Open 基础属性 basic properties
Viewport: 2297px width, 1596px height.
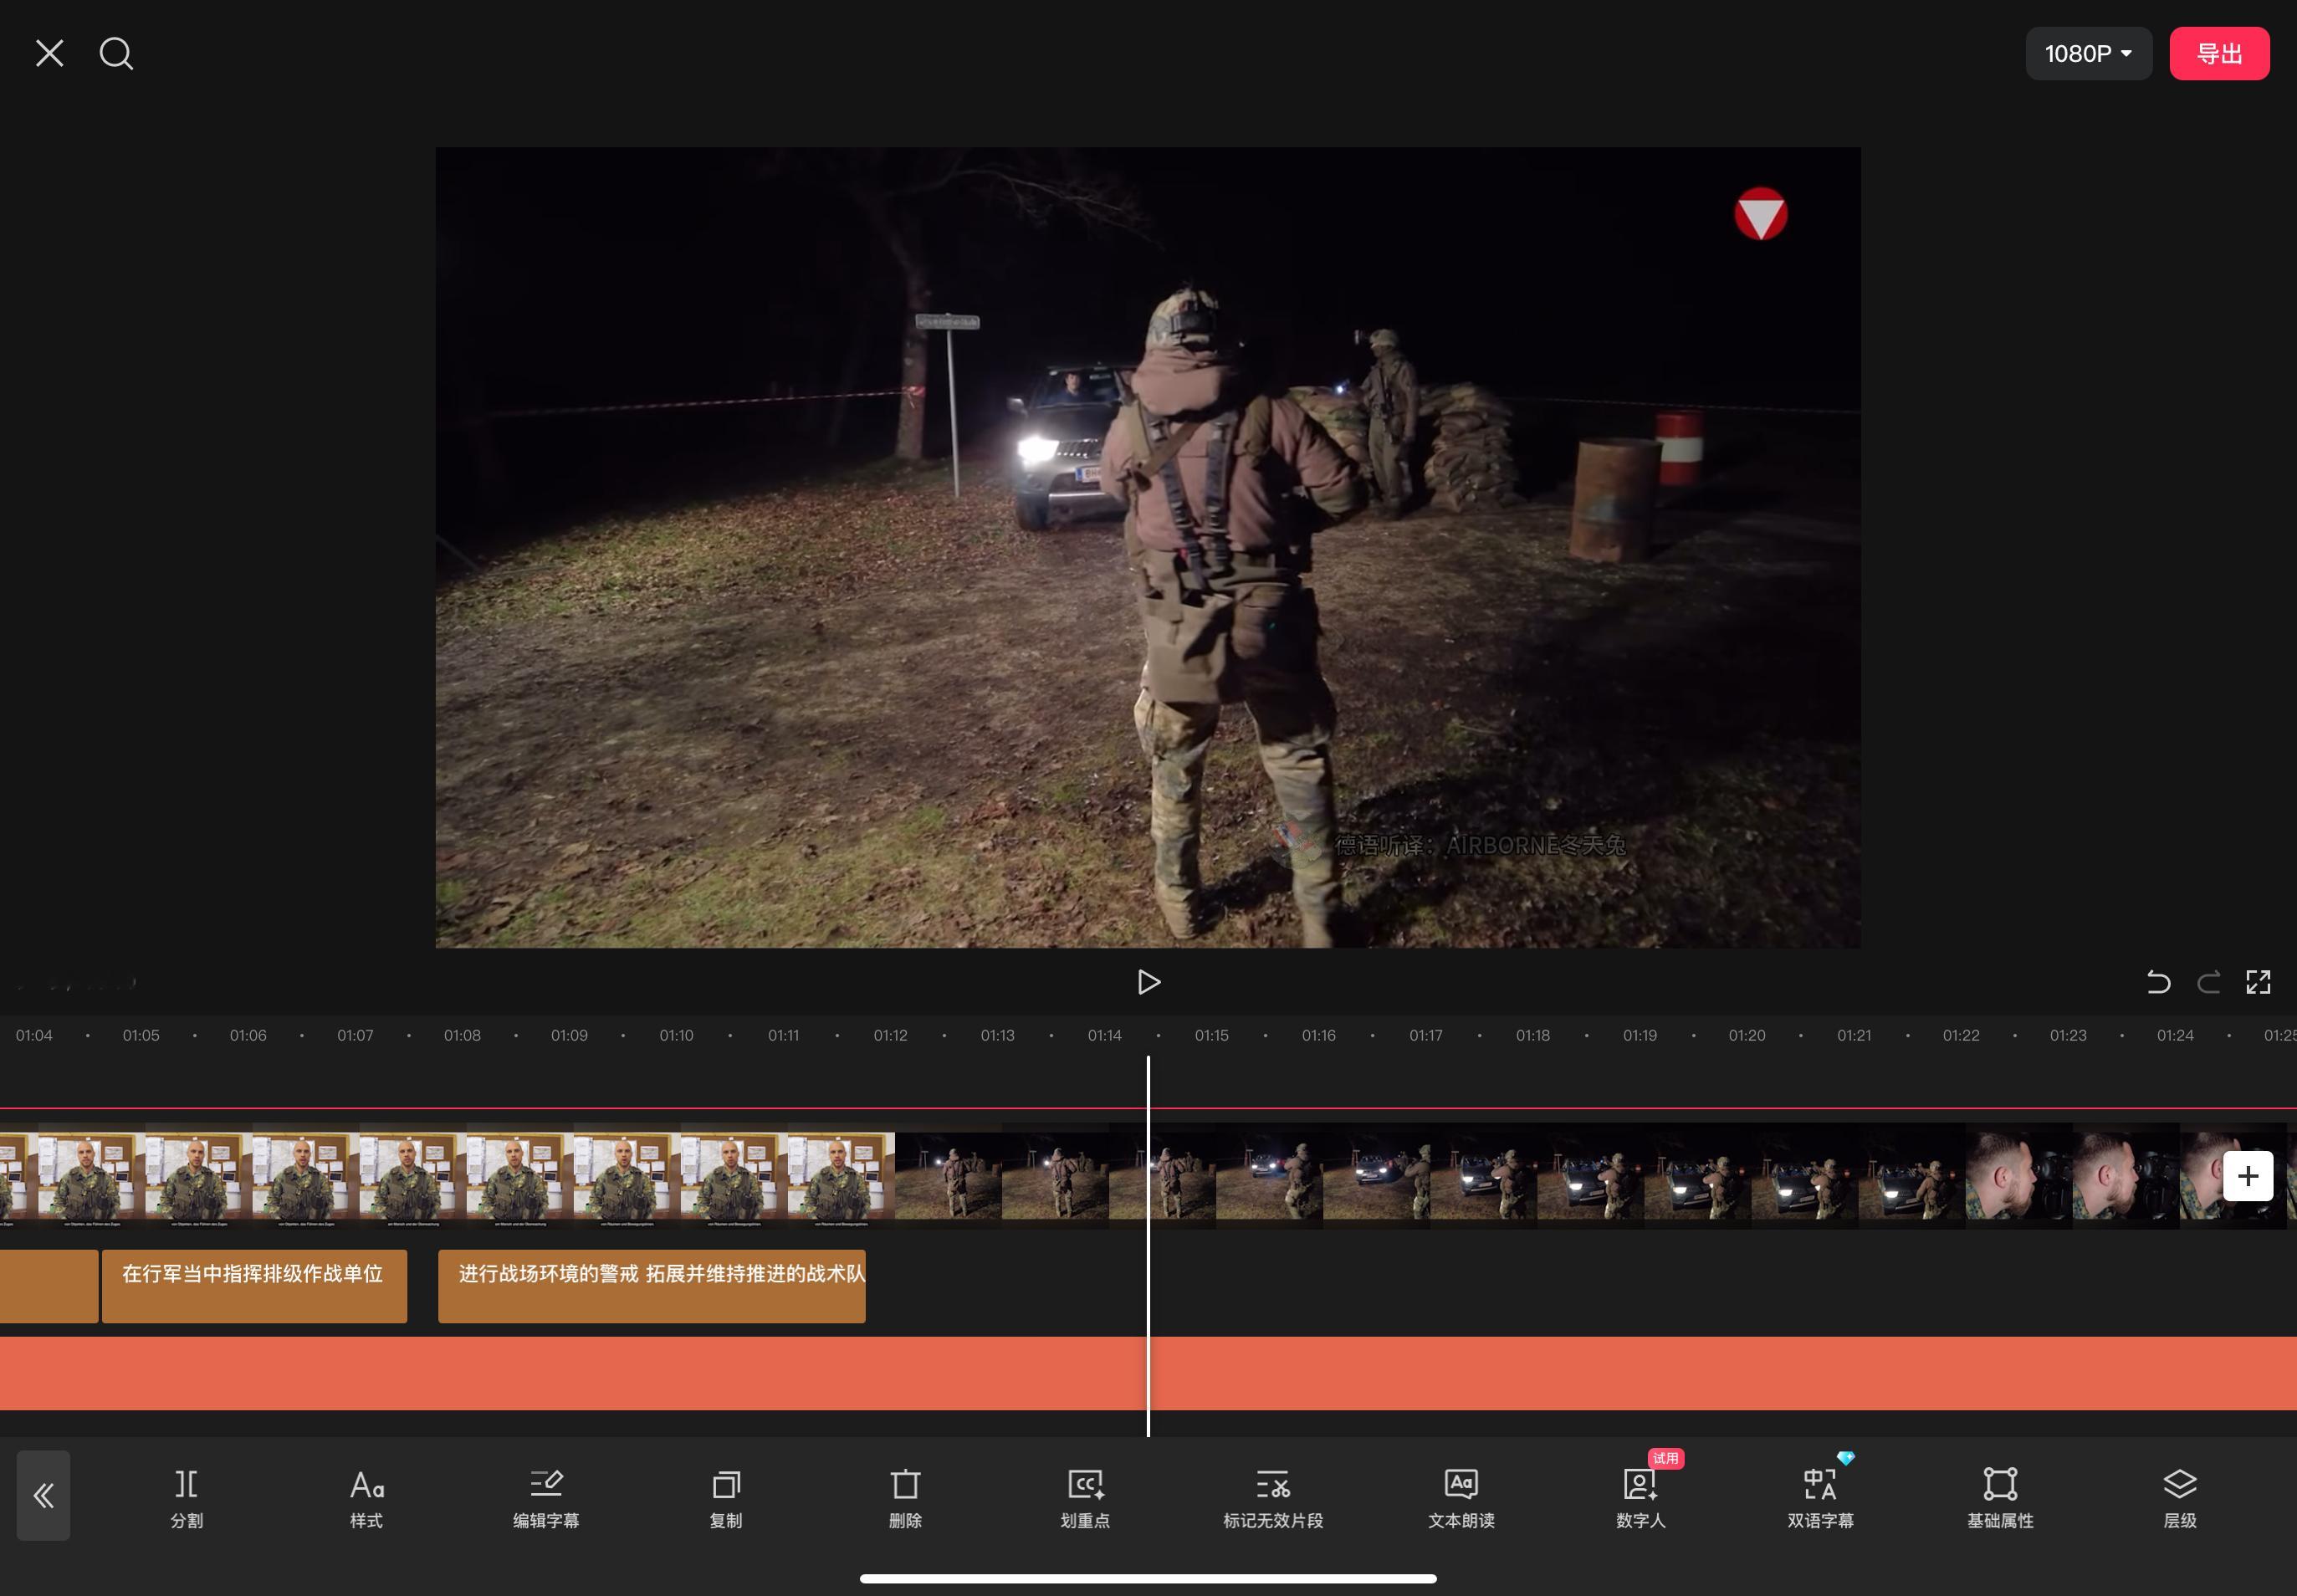click(2000, 1497)
